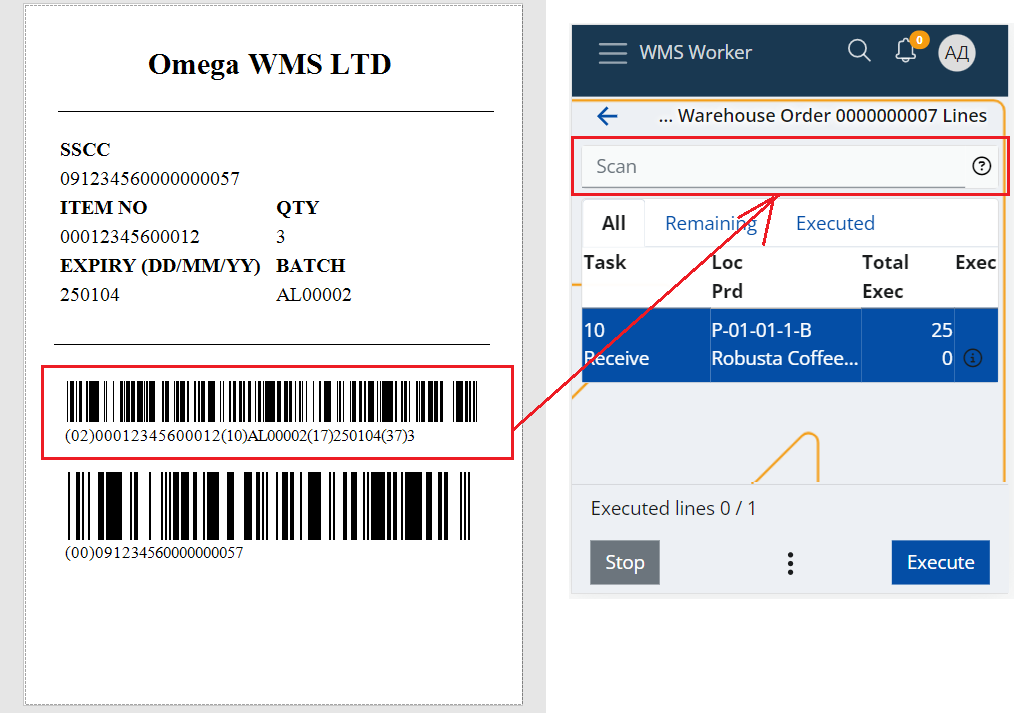Open notifications via the bell icon
The image size is (1033, 713).
point(905,51)
